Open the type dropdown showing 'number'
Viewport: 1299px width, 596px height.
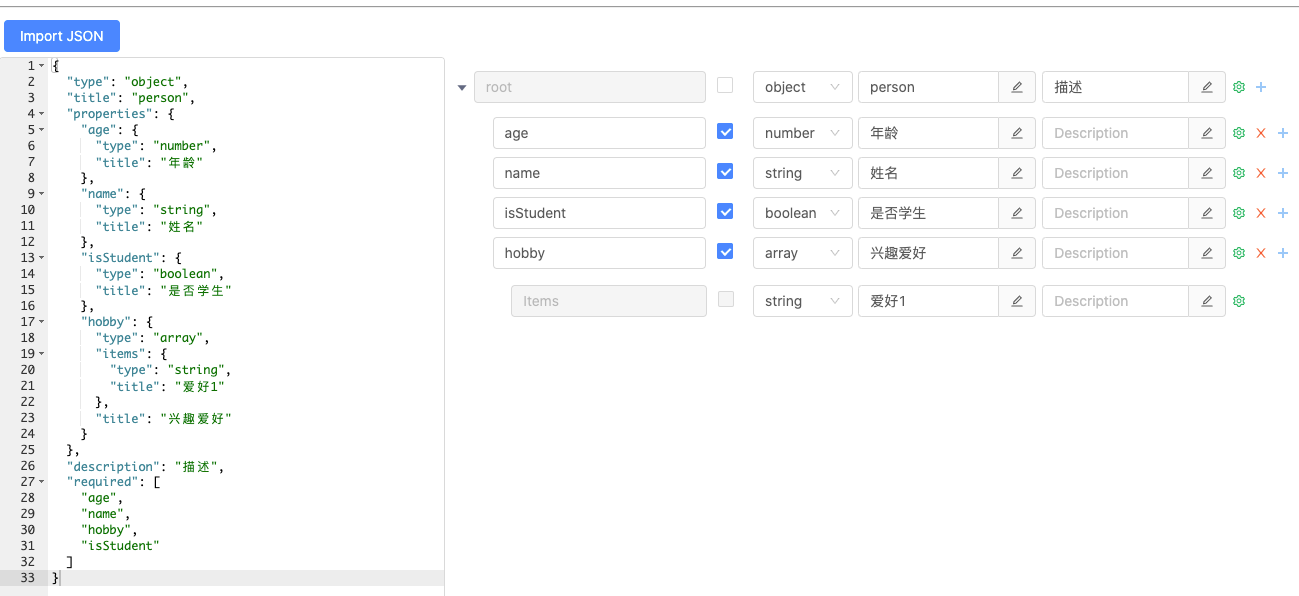(802, 133)
